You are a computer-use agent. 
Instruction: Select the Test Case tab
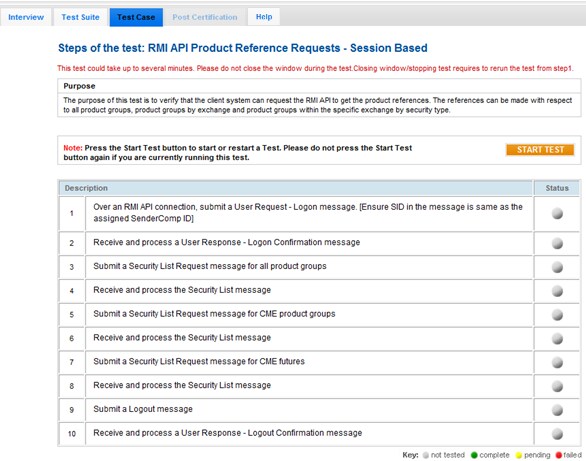click(x=136, y=17)
